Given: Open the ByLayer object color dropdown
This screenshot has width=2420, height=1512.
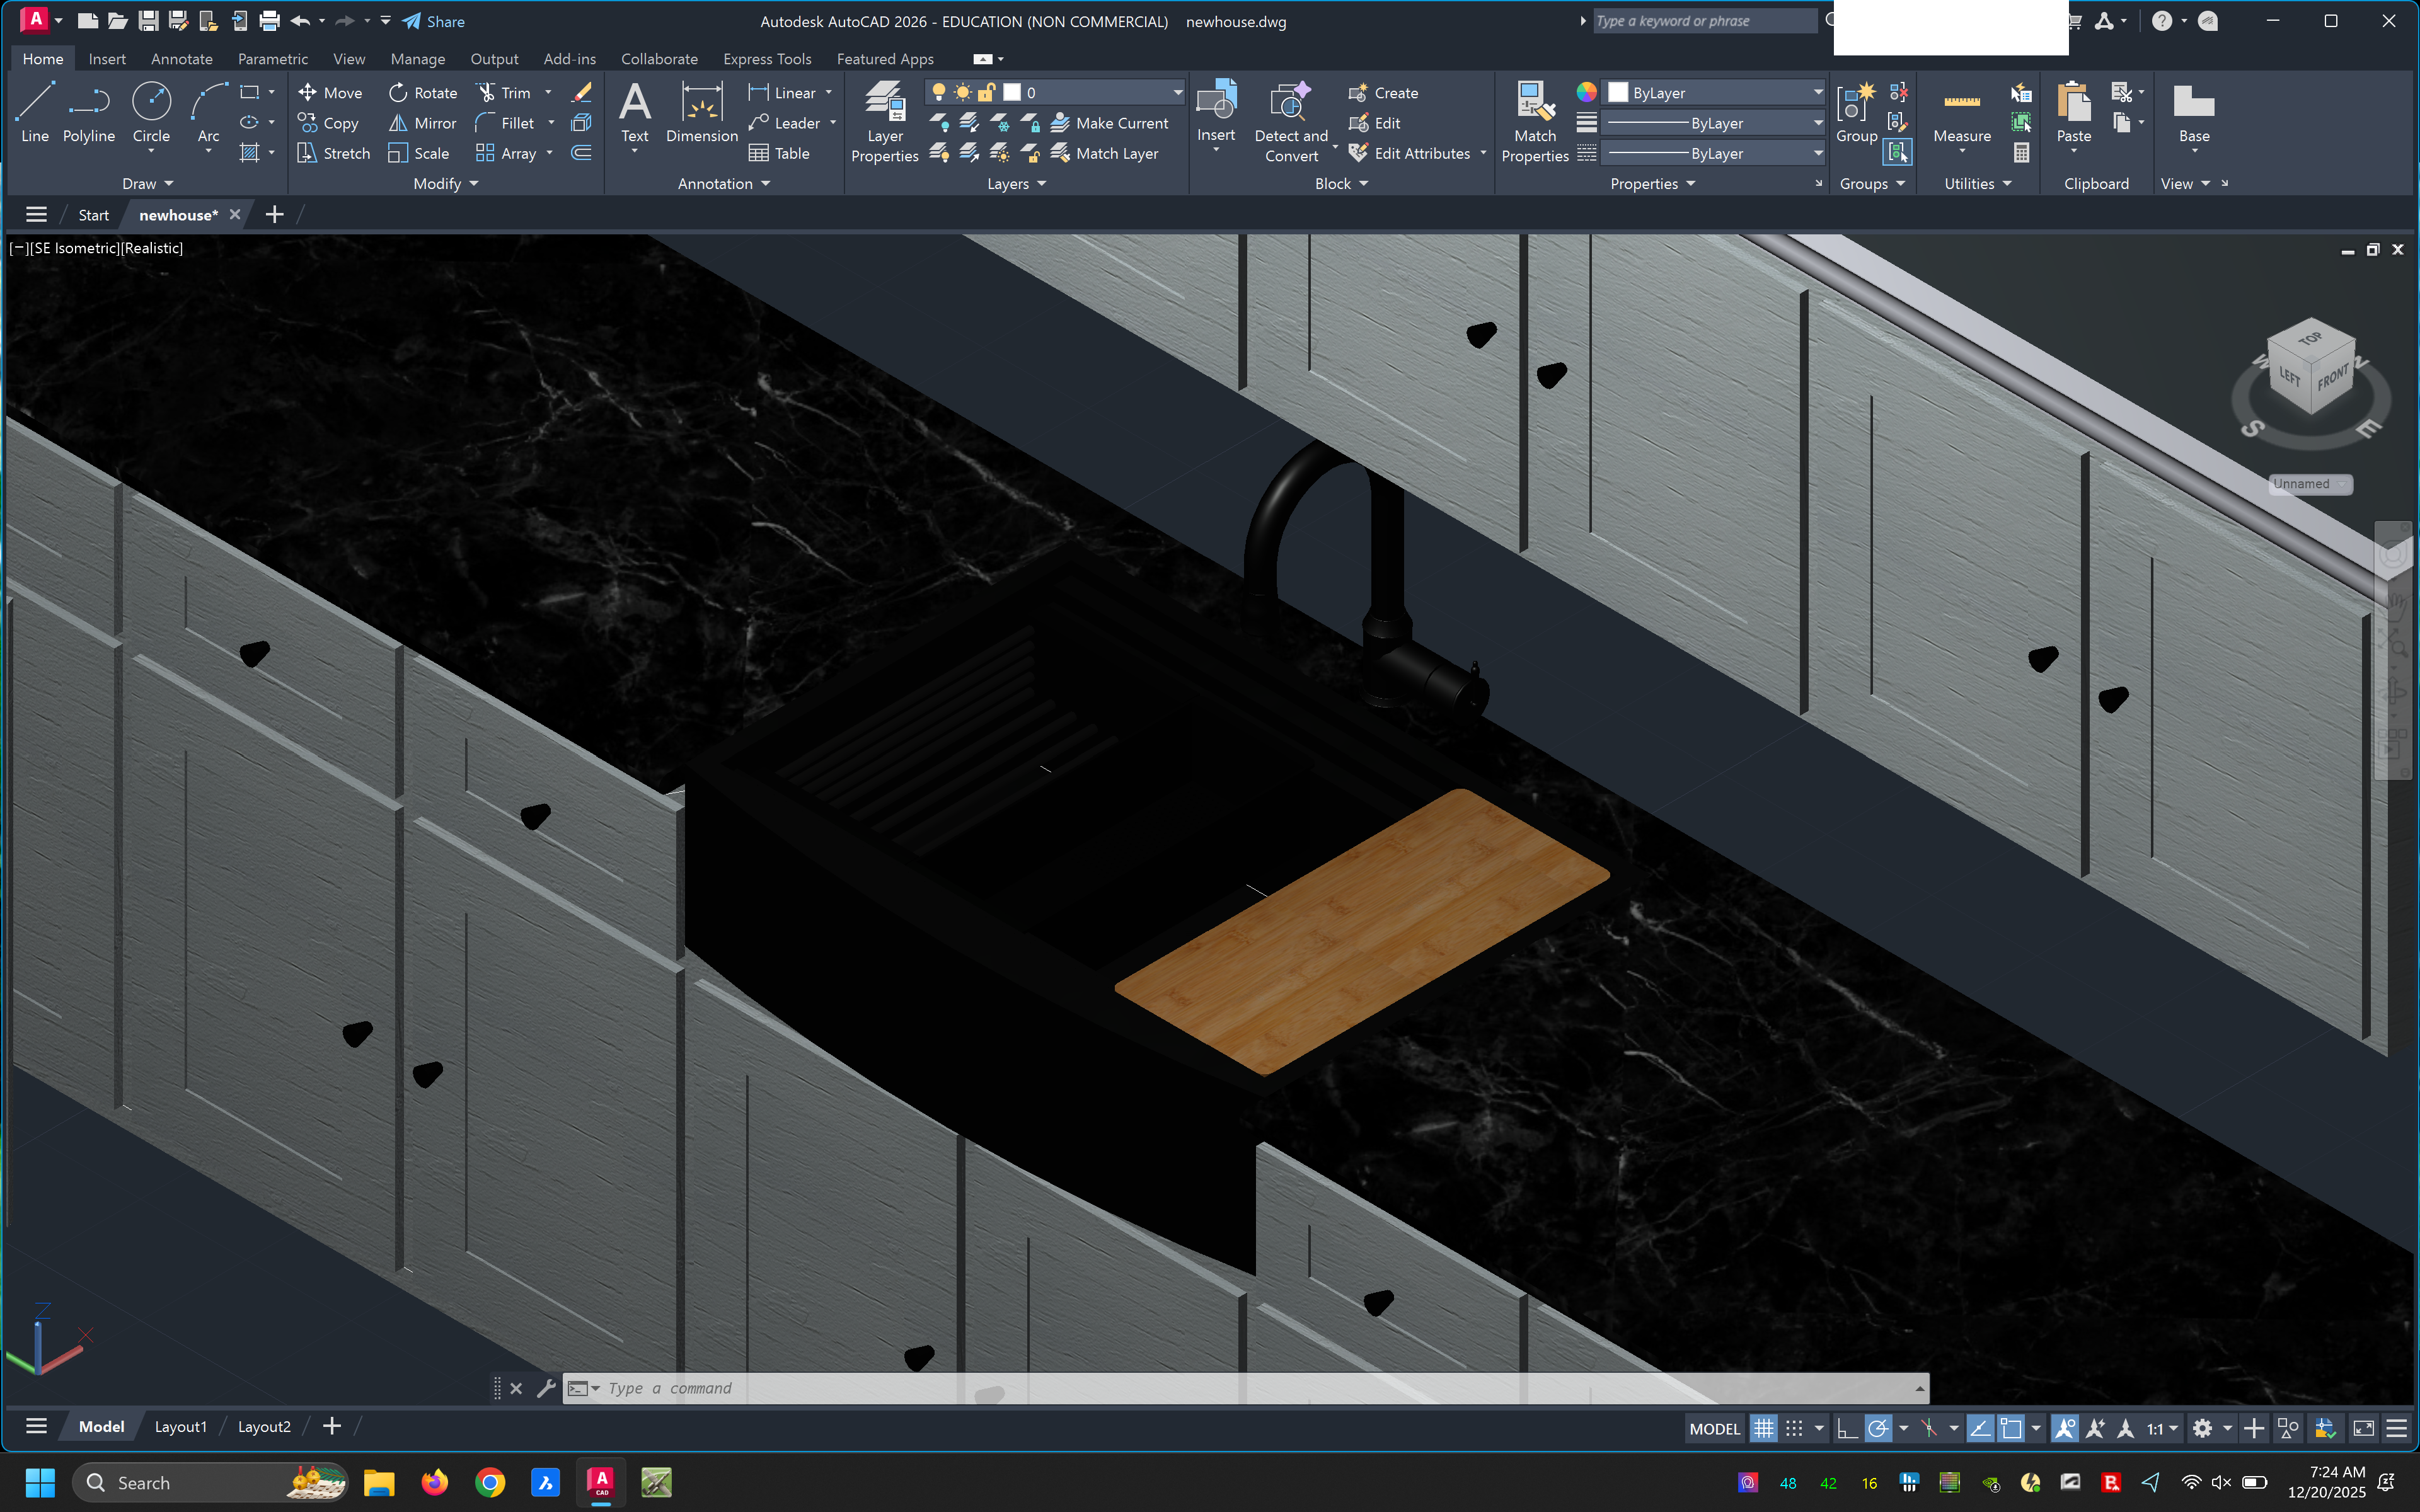Looking at the screenshot, I should pos(1714,92).
